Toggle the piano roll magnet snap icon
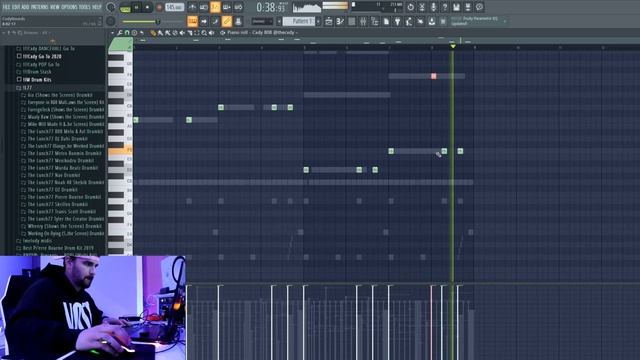 coord(127,33)
